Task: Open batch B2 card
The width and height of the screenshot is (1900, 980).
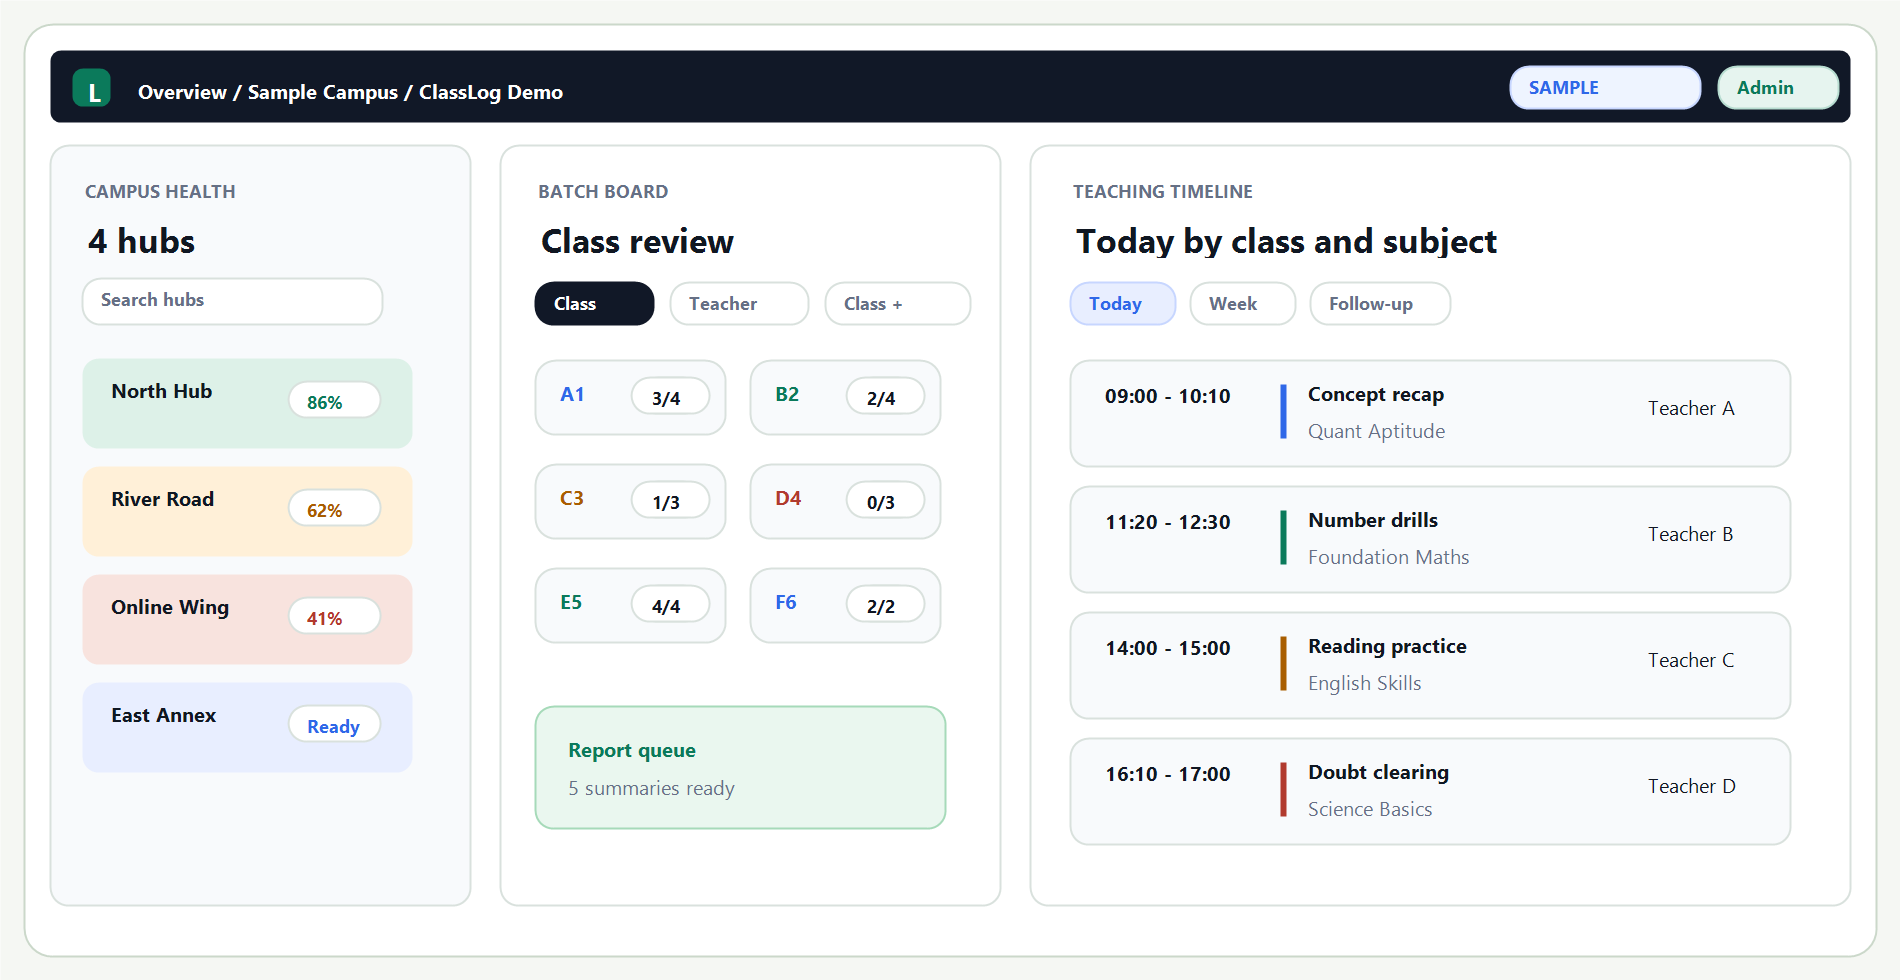Action: click(x=845, y=397)
